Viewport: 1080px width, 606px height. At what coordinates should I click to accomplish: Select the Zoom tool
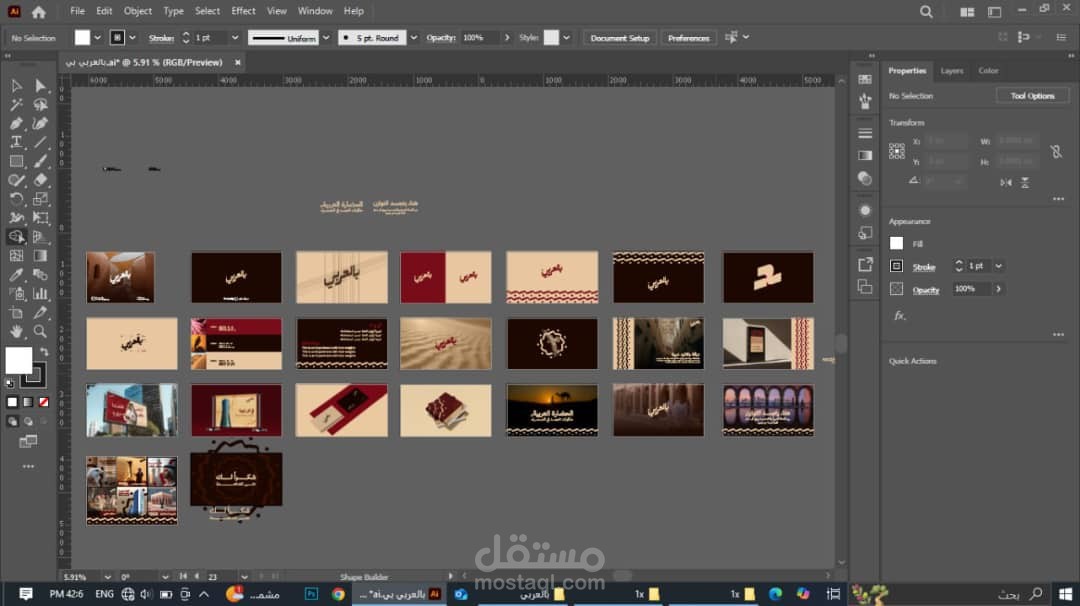click(41, 331)
